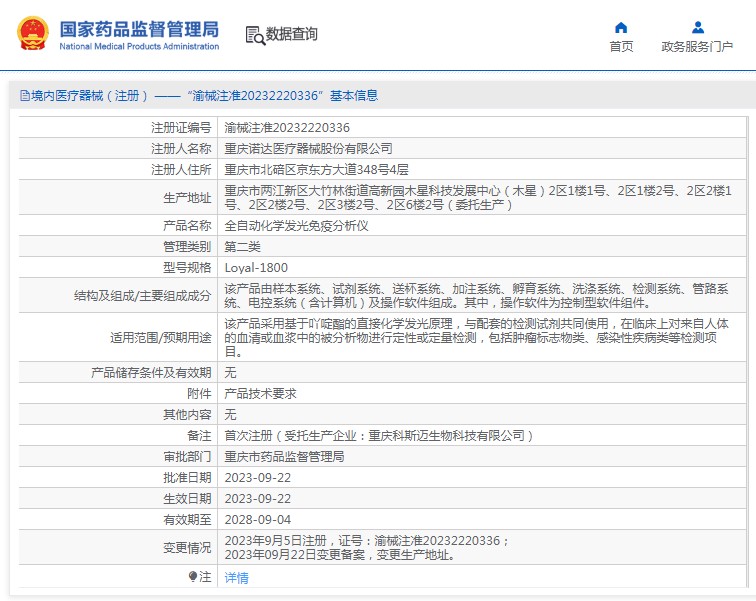Click the 审批部门 label
The width and height of the screenshot is (756, 601).
[187, 456]
